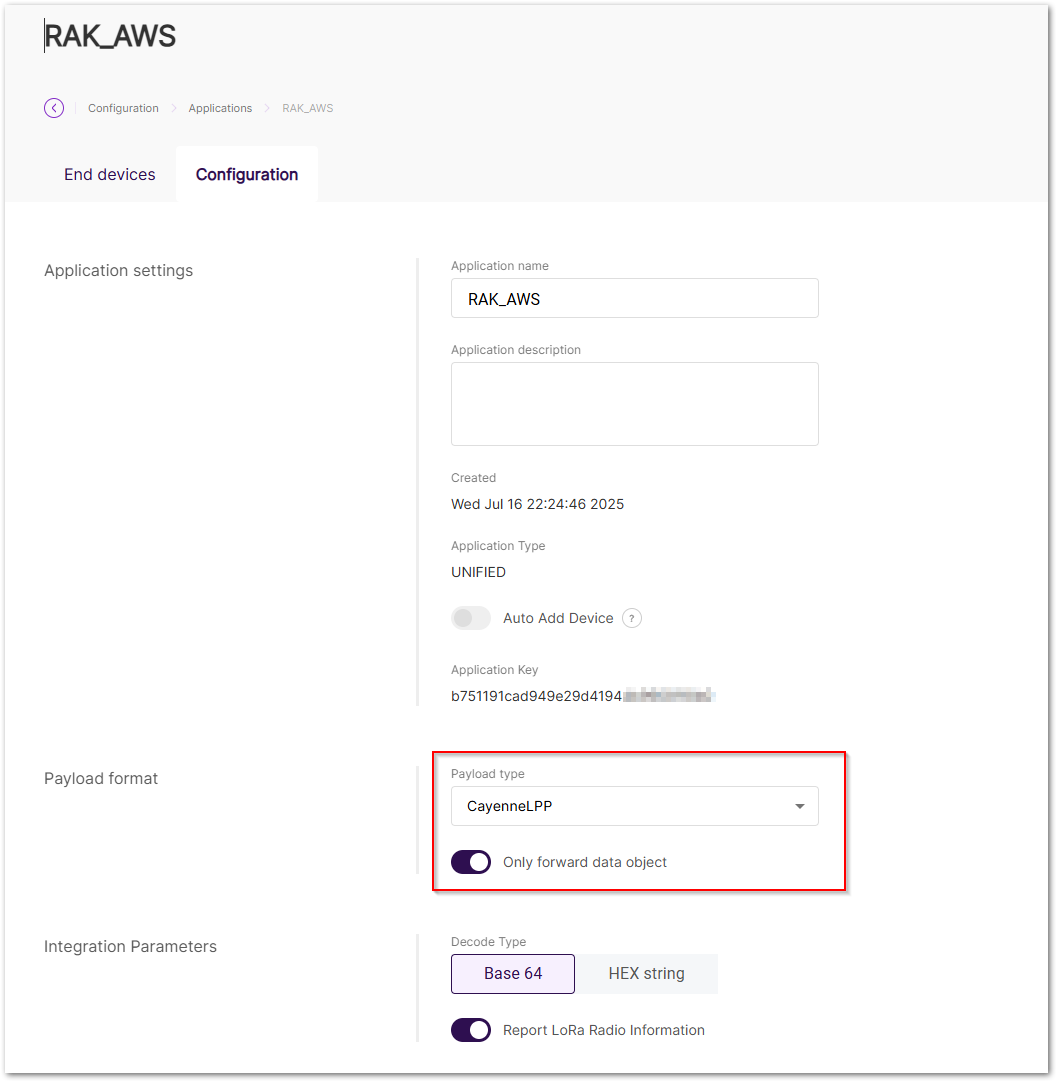Turn off Report LoRa Radio Information
Viewport: 1057px width, 1082px height.
[x=471, y=1030]
